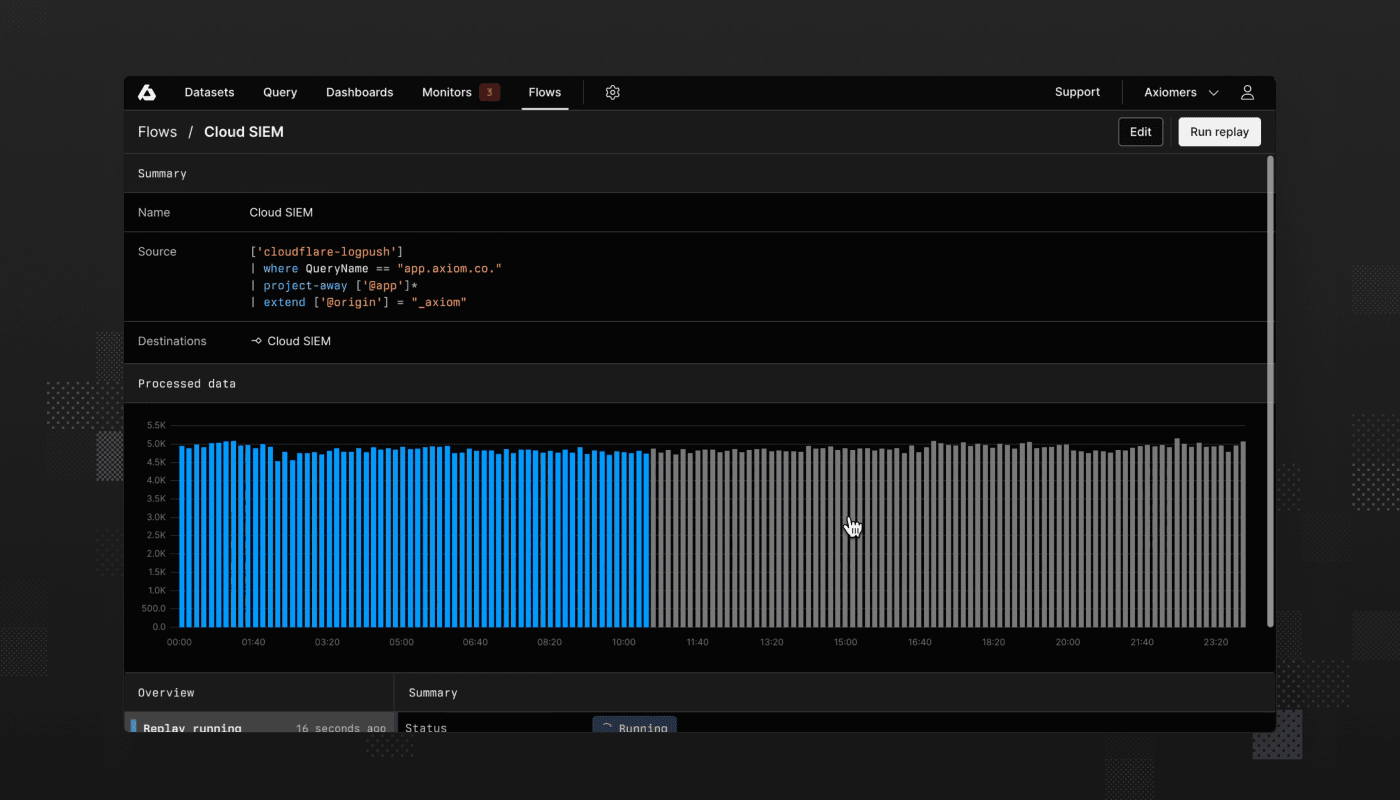Viewport: 1400px width, 800px height.
Task: Open the Monitors alert count badge
Action: pyautogui.click(x=489, y=92)
